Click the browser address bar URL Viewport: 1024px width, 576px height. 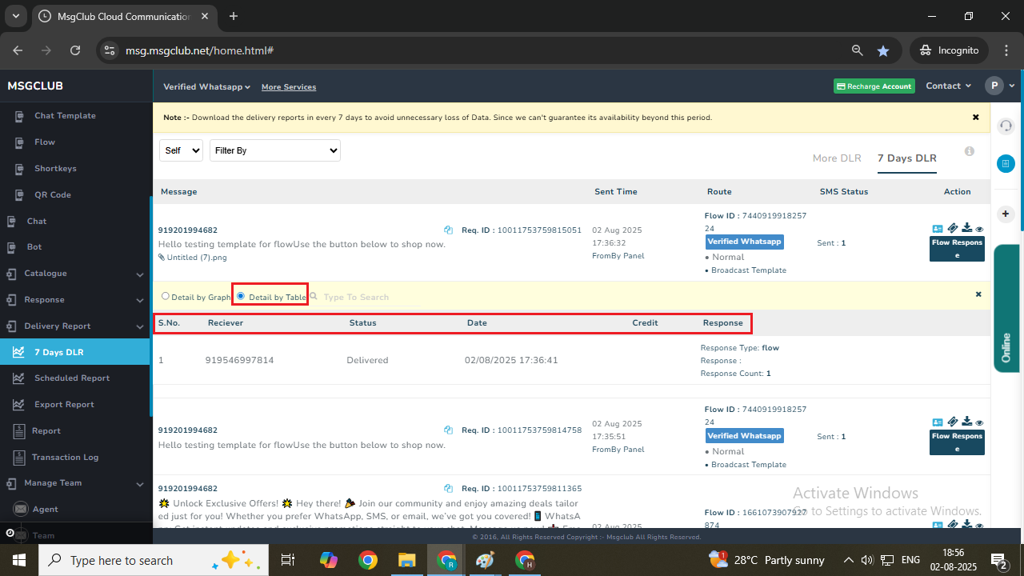[x=199, y=50]
